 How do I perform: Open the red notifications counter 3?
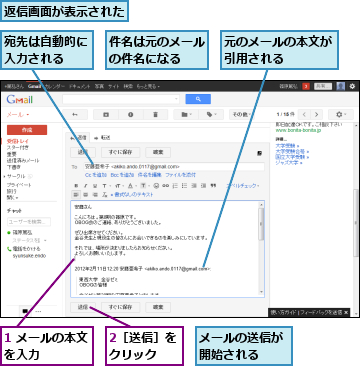[306, 87]
